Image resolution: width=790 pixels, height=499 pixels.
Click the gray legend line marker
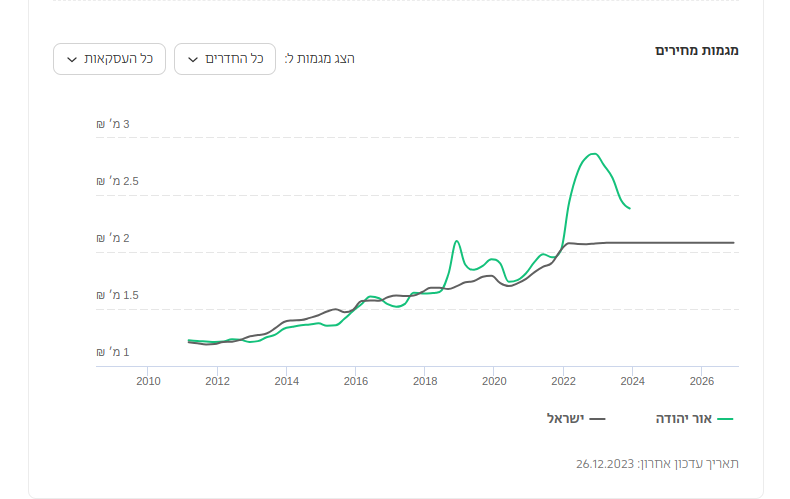tap(598, 418)
